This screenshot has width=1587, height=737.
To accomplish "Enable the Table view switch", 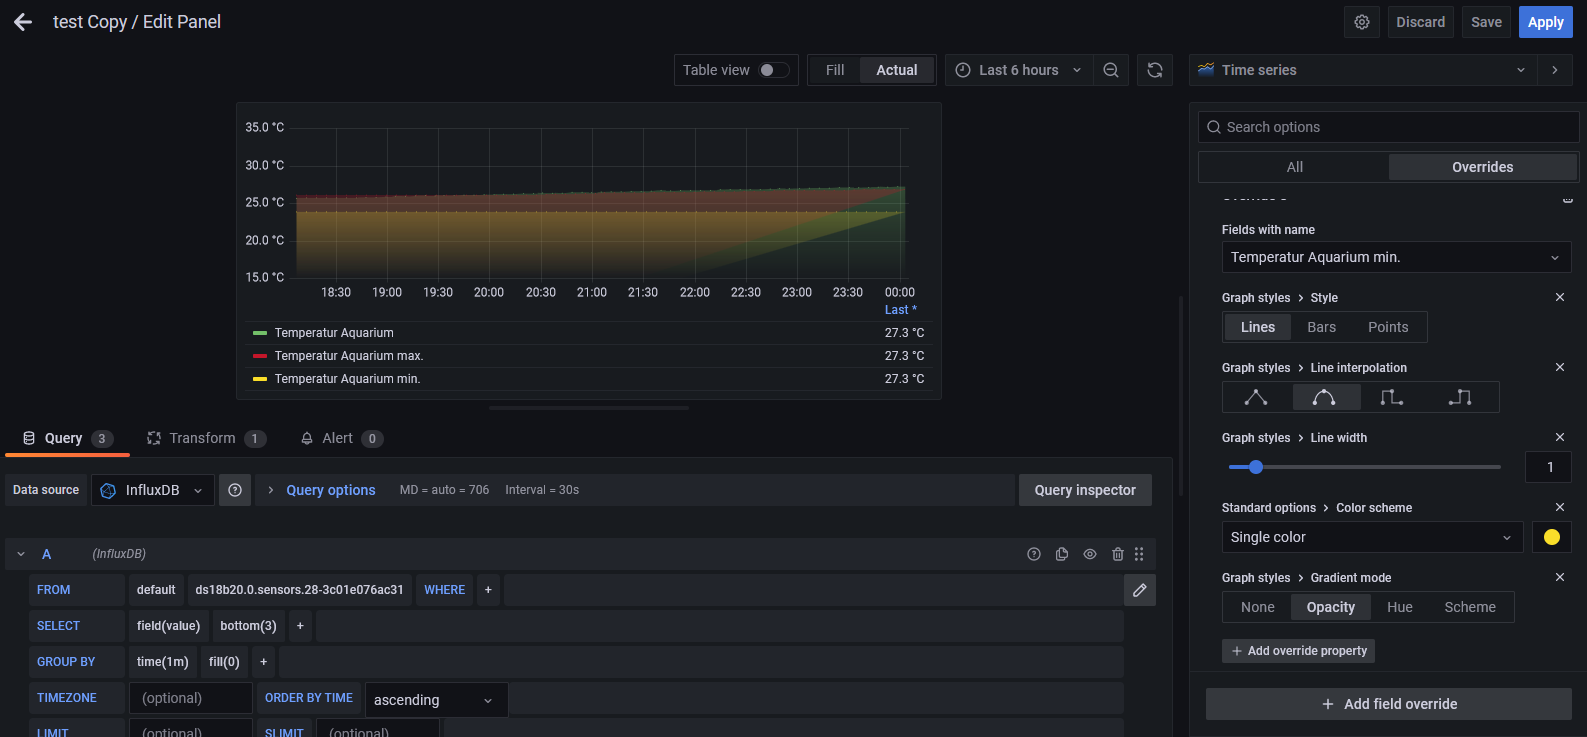I will coord(773,70).
